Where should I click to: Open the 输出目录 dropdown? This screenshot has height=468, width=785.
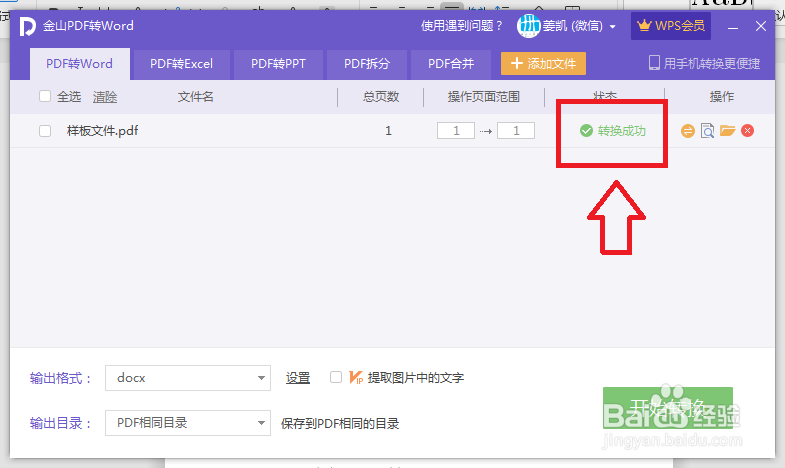pos(188,423)
